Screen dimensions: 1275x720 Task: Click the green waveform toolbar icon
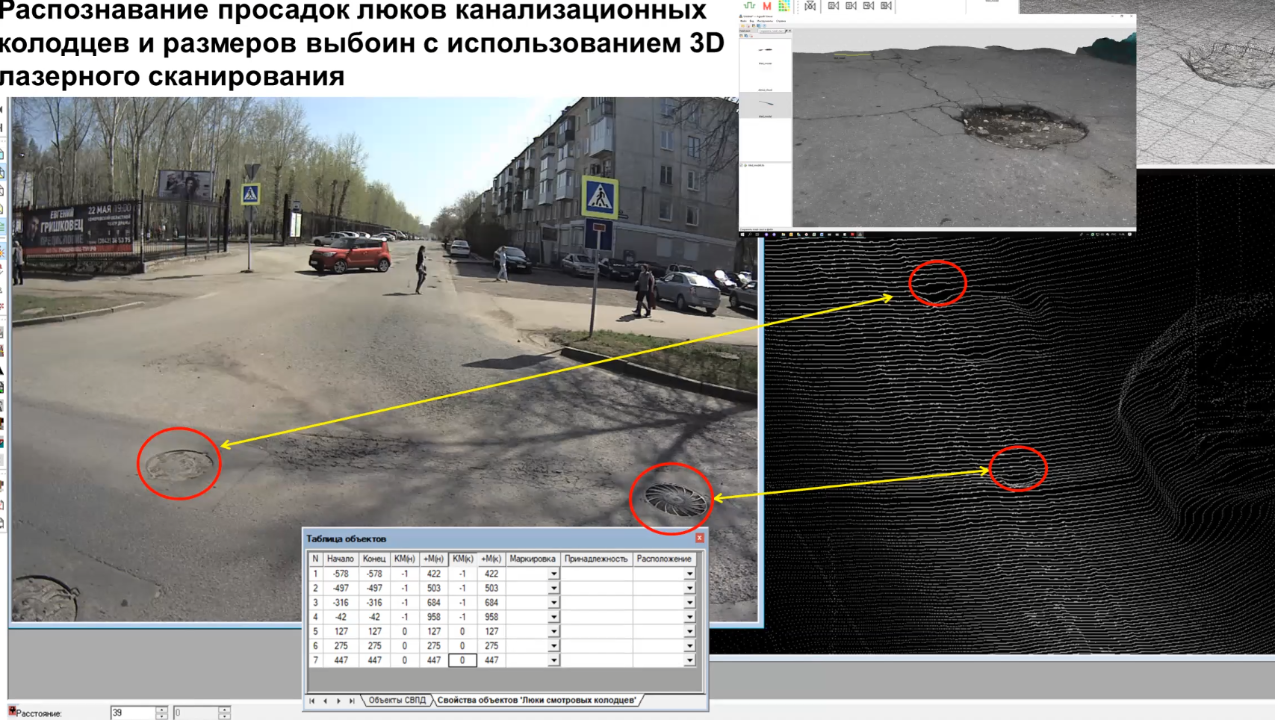(750, 6)
